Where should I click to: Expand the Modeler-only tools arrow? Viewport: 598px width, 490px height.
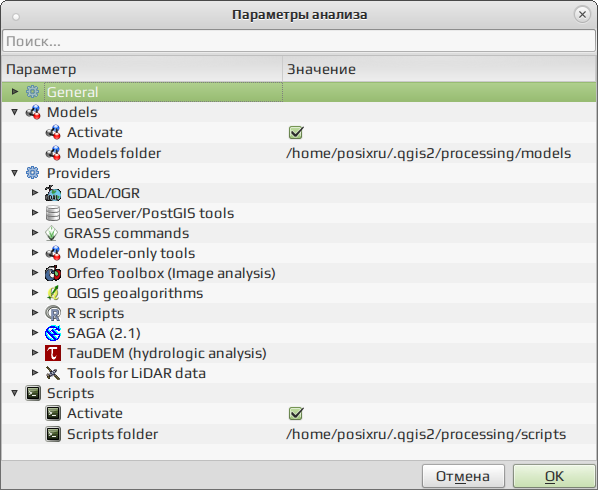(35, 252)
